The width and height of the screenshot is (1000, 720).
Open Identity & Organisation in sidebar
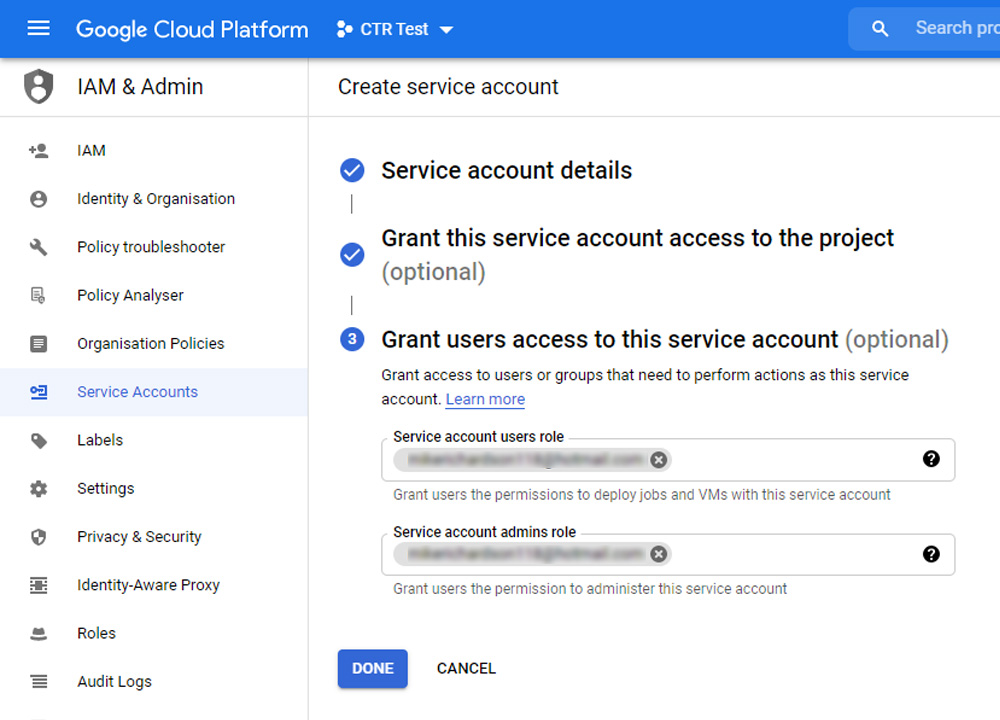[155, 199]
